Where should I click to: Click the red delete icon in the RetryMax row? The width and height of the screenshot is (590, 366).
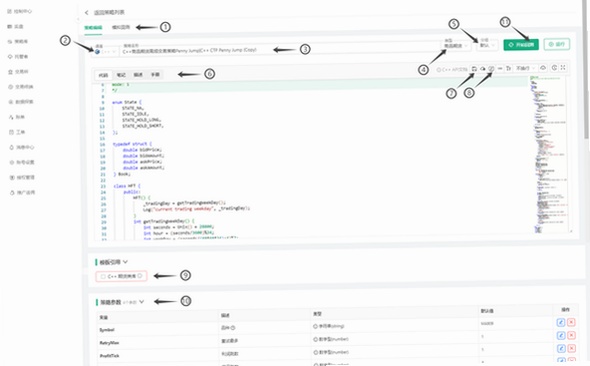click(571, 335)
